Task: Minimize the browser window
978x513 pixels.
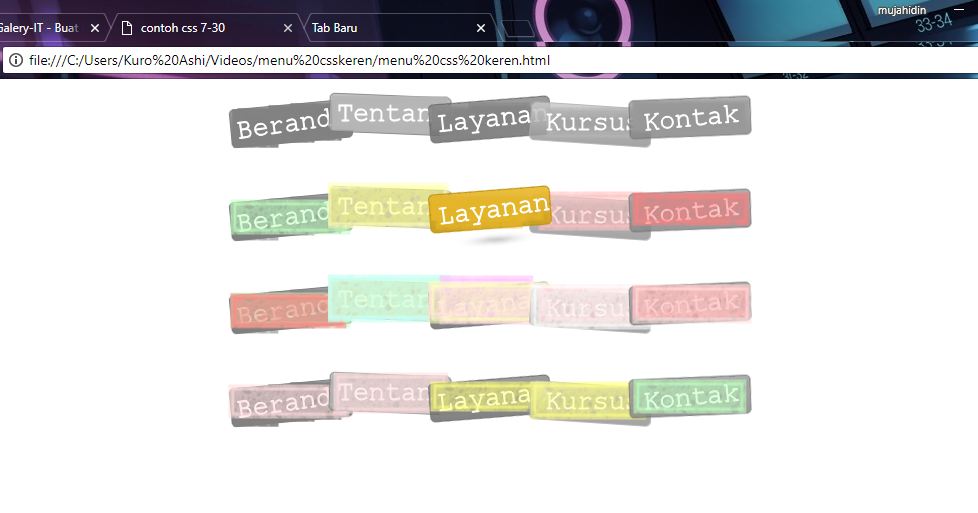Action: [959, 10]
